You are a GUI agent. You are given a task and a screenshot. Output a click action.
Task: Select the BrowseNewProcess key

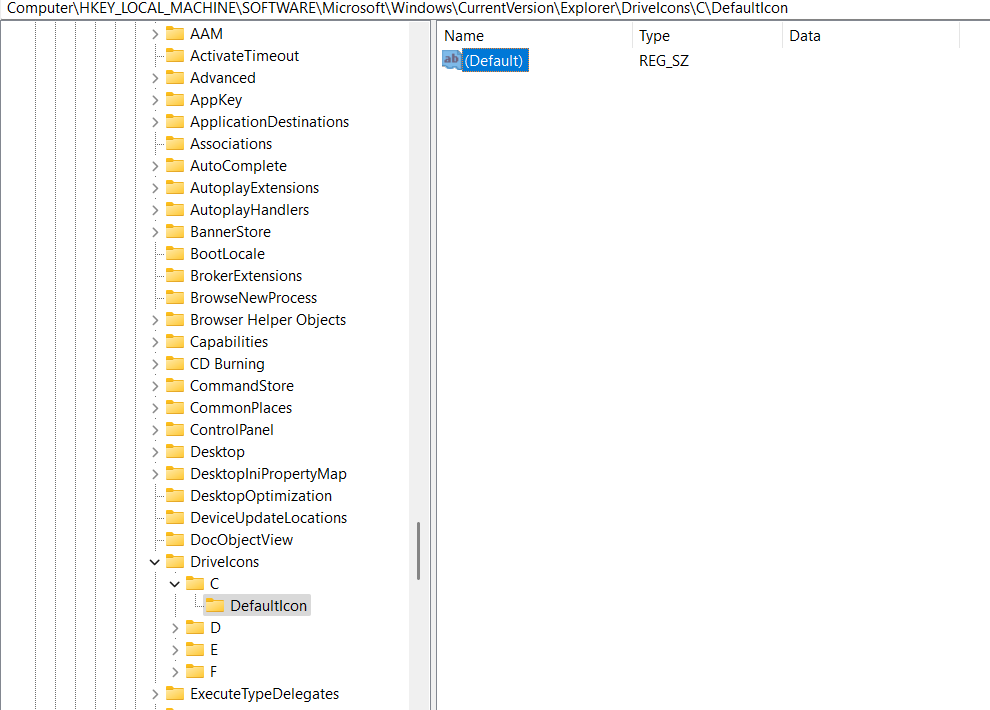coord(253,298)
